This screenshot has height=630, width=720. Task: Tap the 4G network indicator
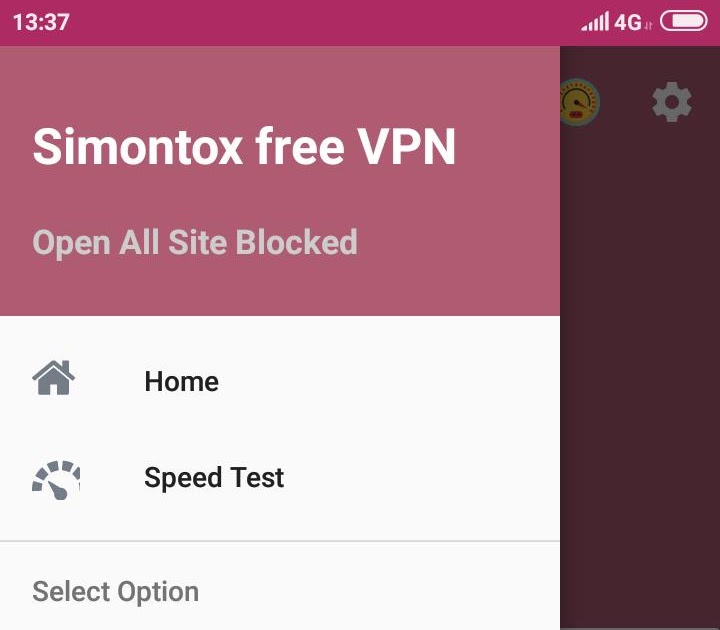[x=632, y=22]
